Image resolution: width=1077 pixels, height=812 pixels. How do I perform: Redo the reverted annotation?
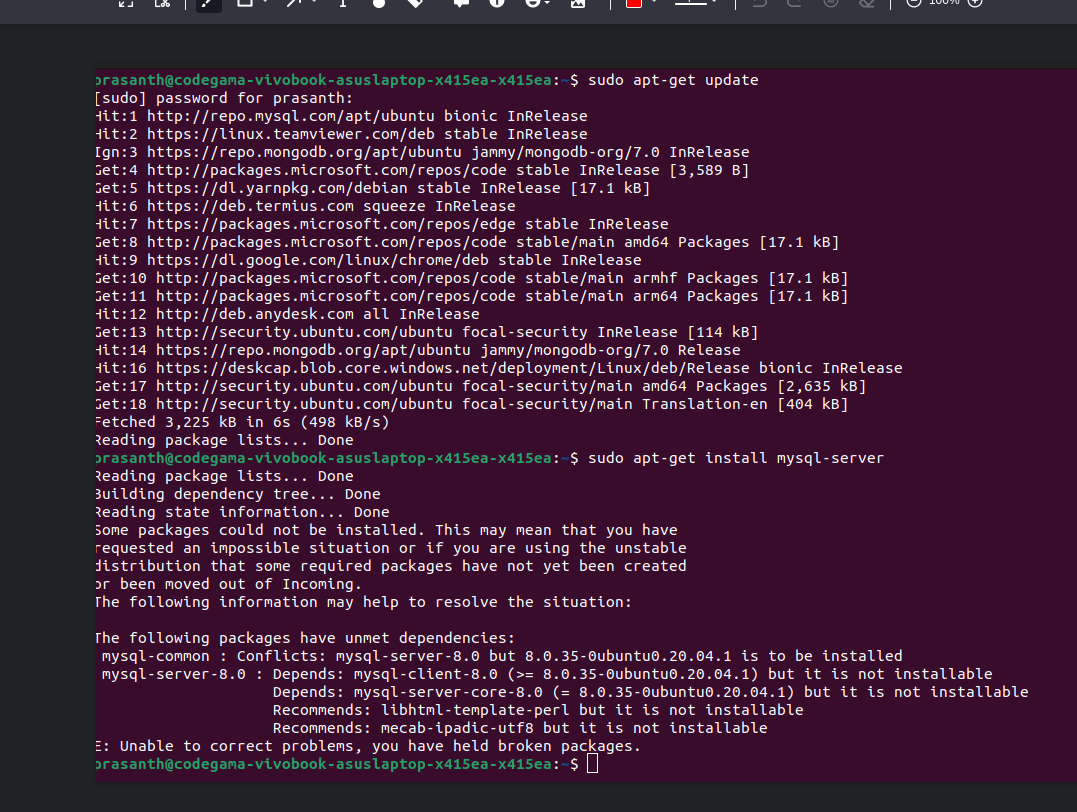pos(794,4)
